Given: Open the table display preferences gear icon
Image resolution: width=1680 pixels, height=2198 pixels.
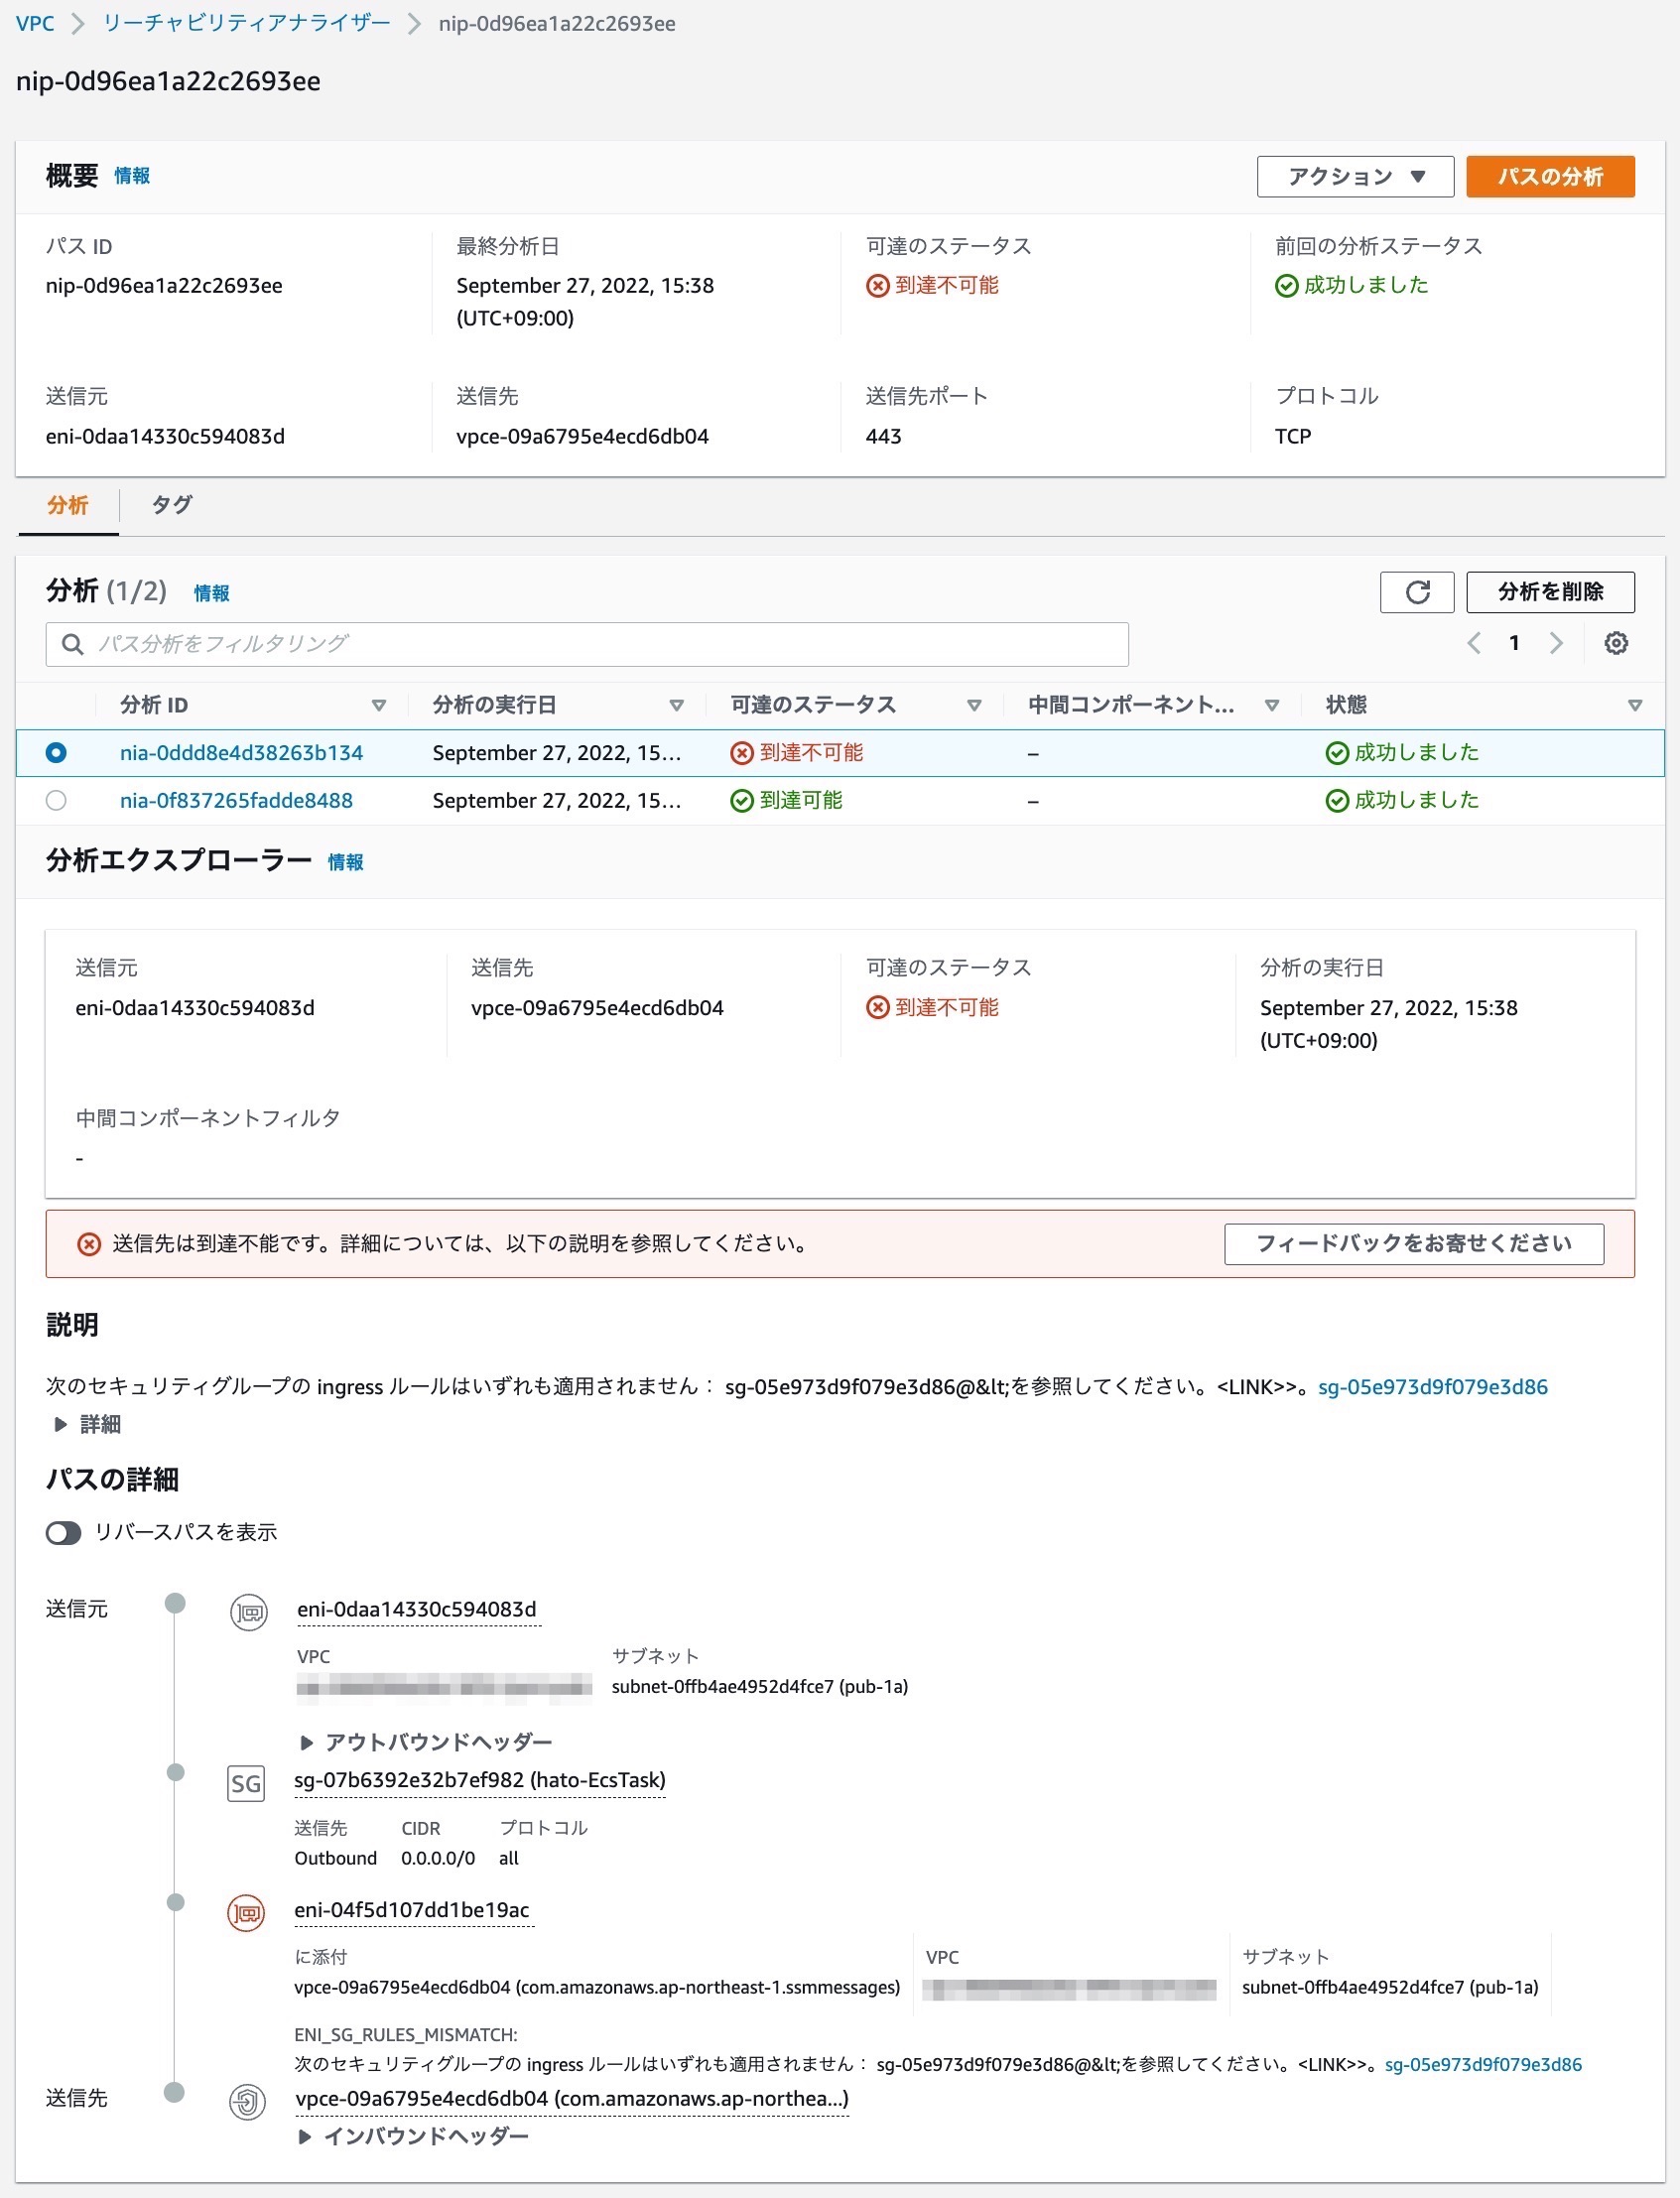Looking at the screenshot, I should point(1616,643).
